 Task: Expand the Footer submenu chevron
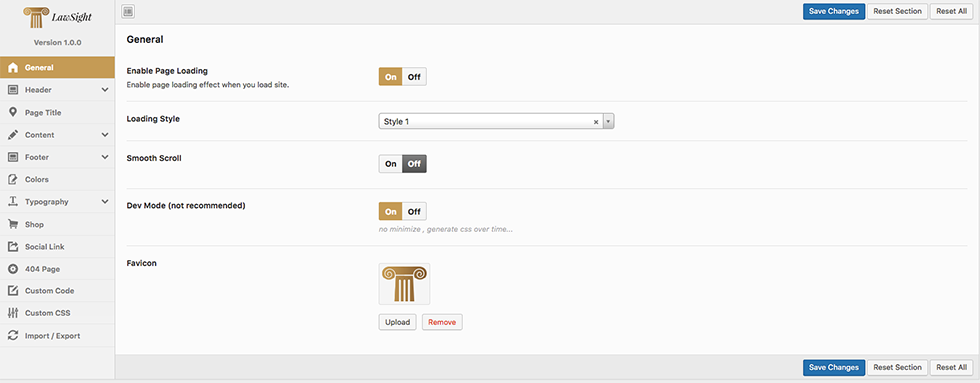click(x=104, y=157)
